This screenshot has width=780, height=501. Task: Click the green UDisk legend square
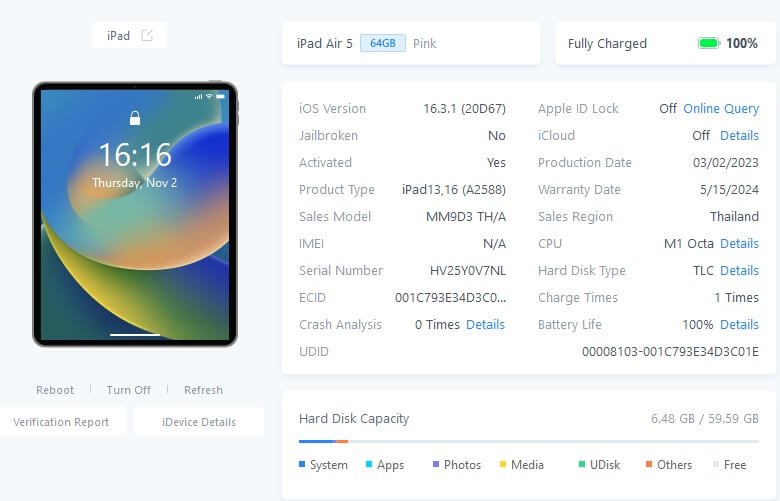coord(582,464)
